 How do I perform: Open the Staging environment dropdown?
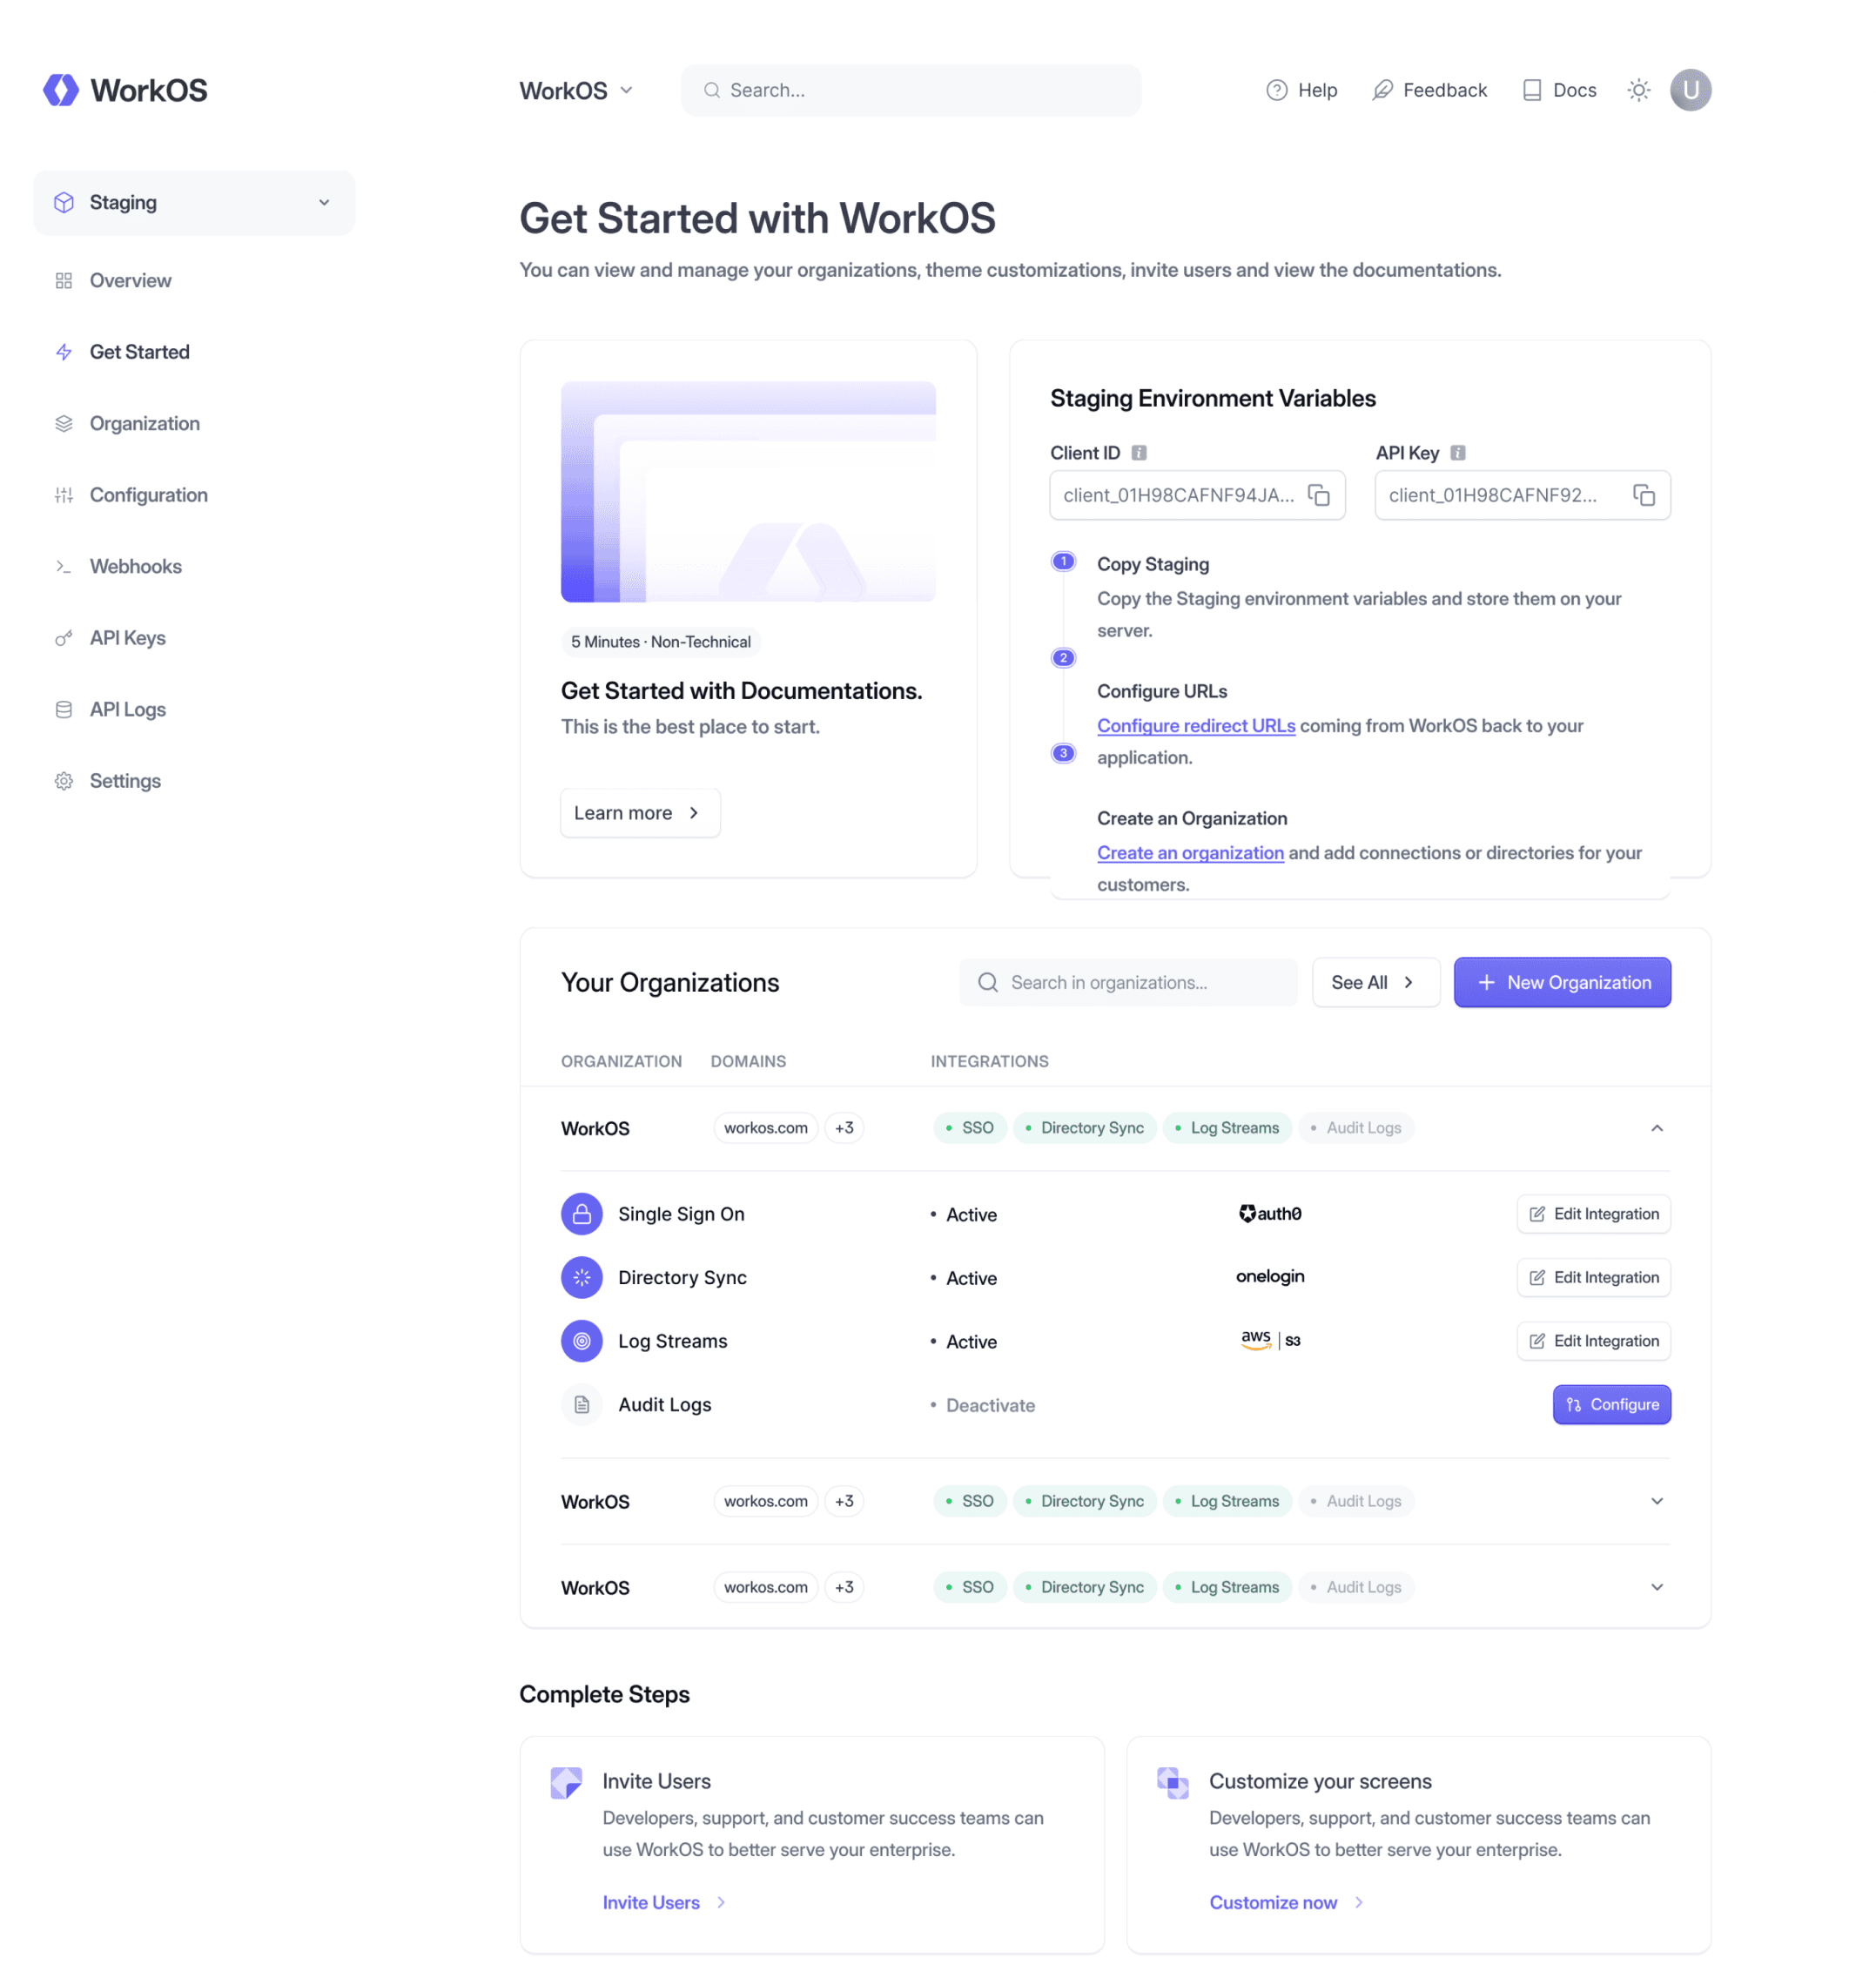point(194,203)
